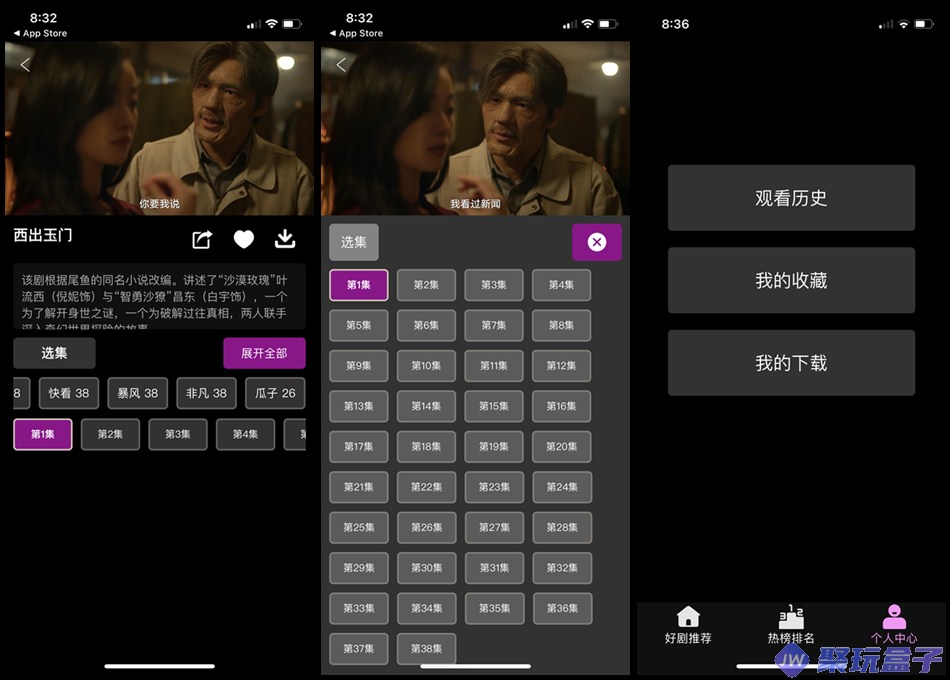Image resolution: width=950 pixels, height=680 pixels.
Task: Open episode 第33集
Action: tap(359, 608)
